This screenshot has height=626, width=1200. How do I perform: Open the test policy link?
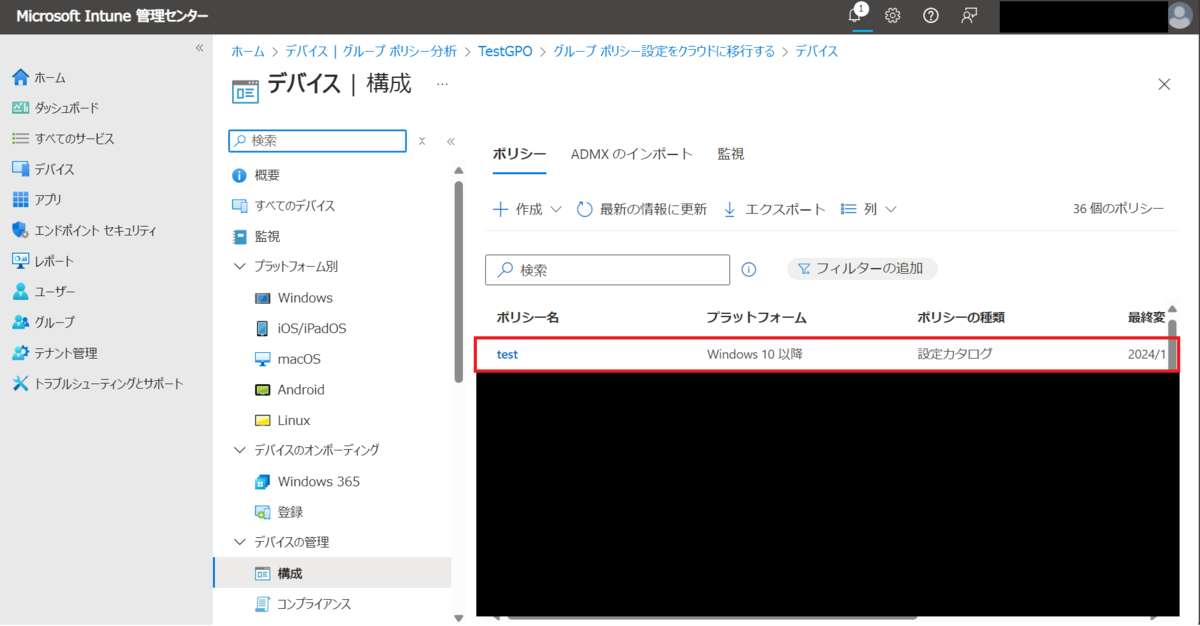508,354
